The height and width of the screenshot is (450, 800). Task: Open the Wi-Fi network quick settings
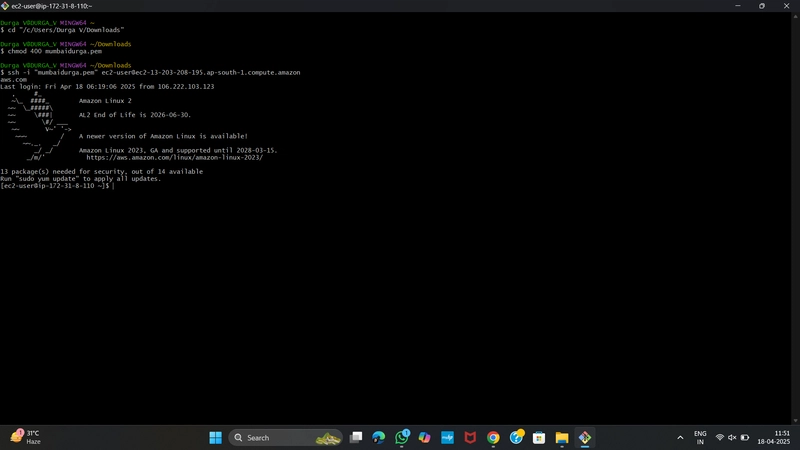click(720, 438)
